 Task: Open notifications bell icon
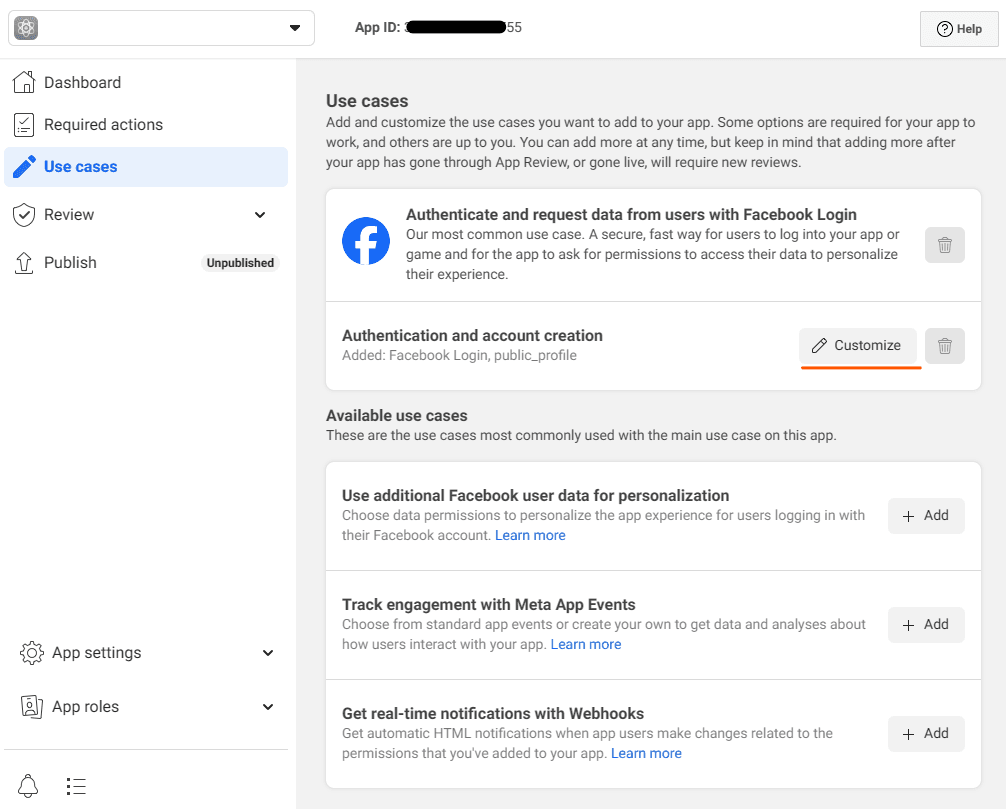tap(28, 786)
